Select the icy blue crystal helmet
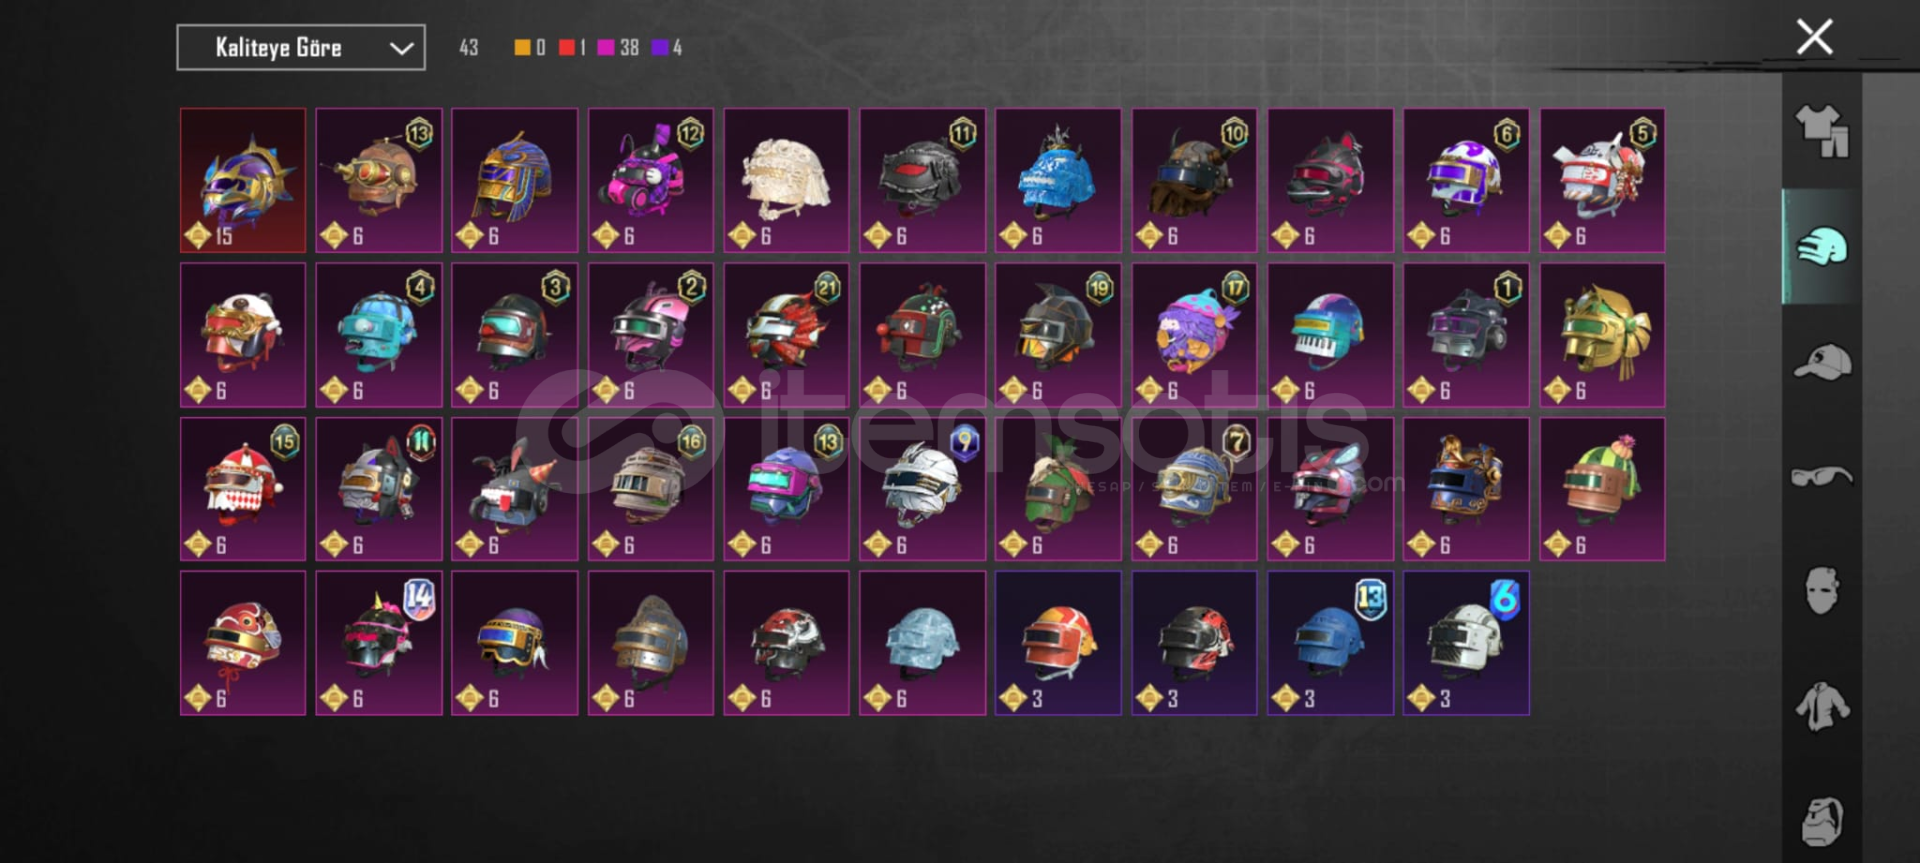1920x863 pixels. (x=923, y=643)
